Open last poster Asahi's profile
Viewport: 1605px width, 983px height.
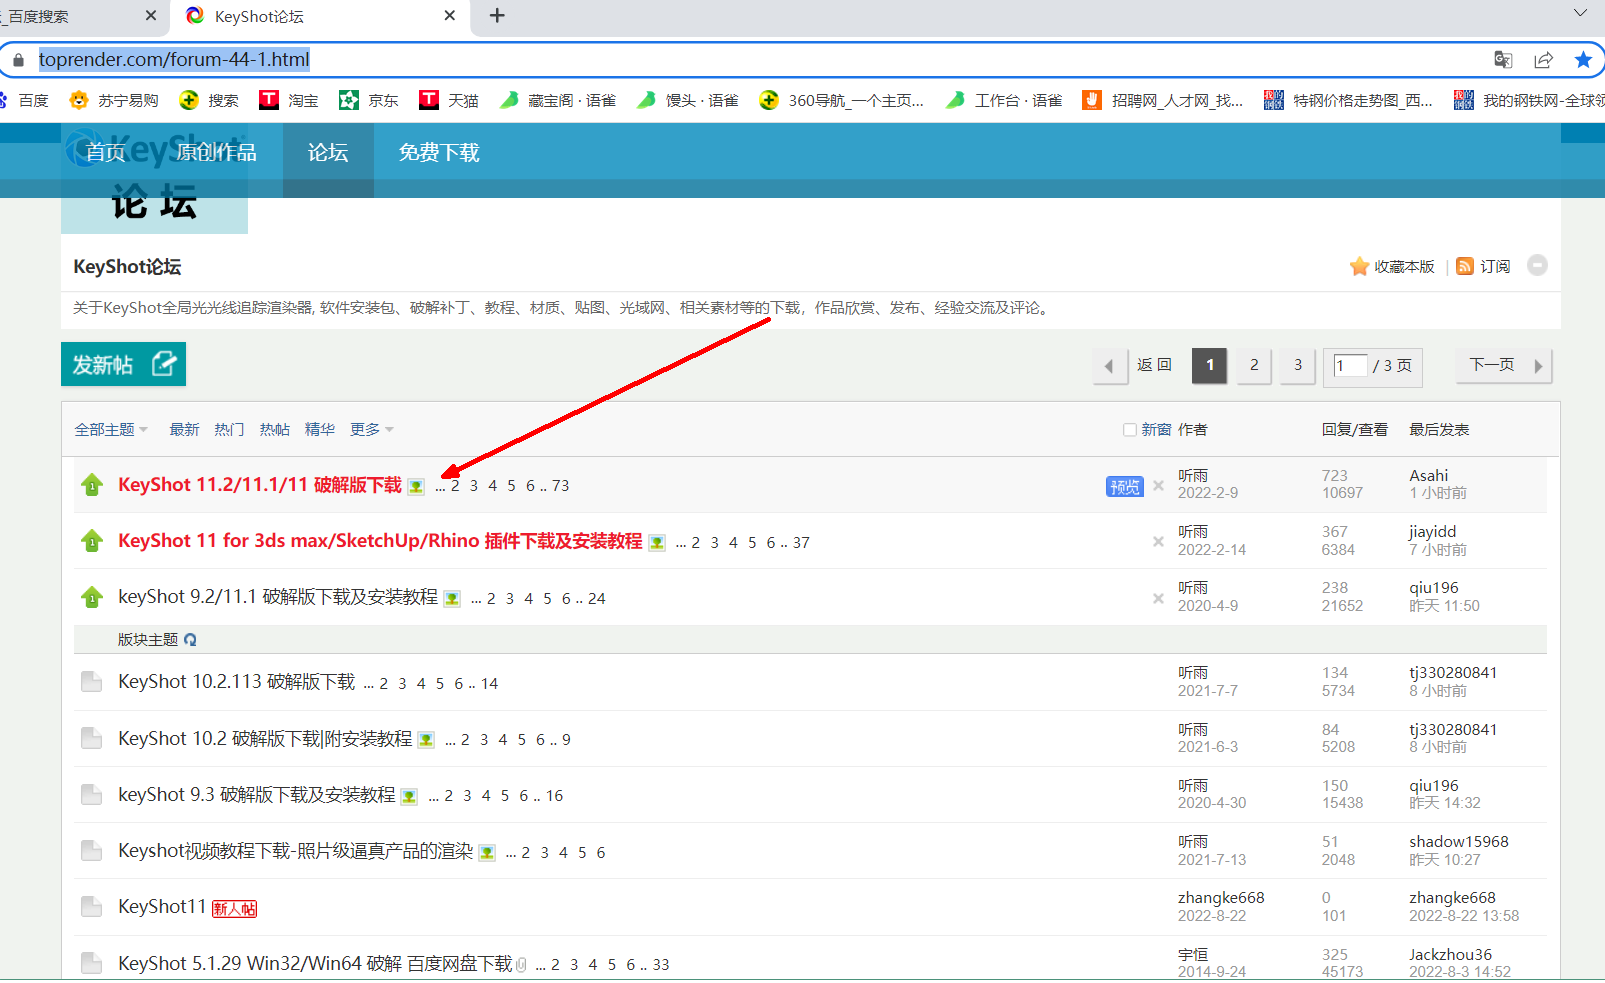click(1429, 476)
